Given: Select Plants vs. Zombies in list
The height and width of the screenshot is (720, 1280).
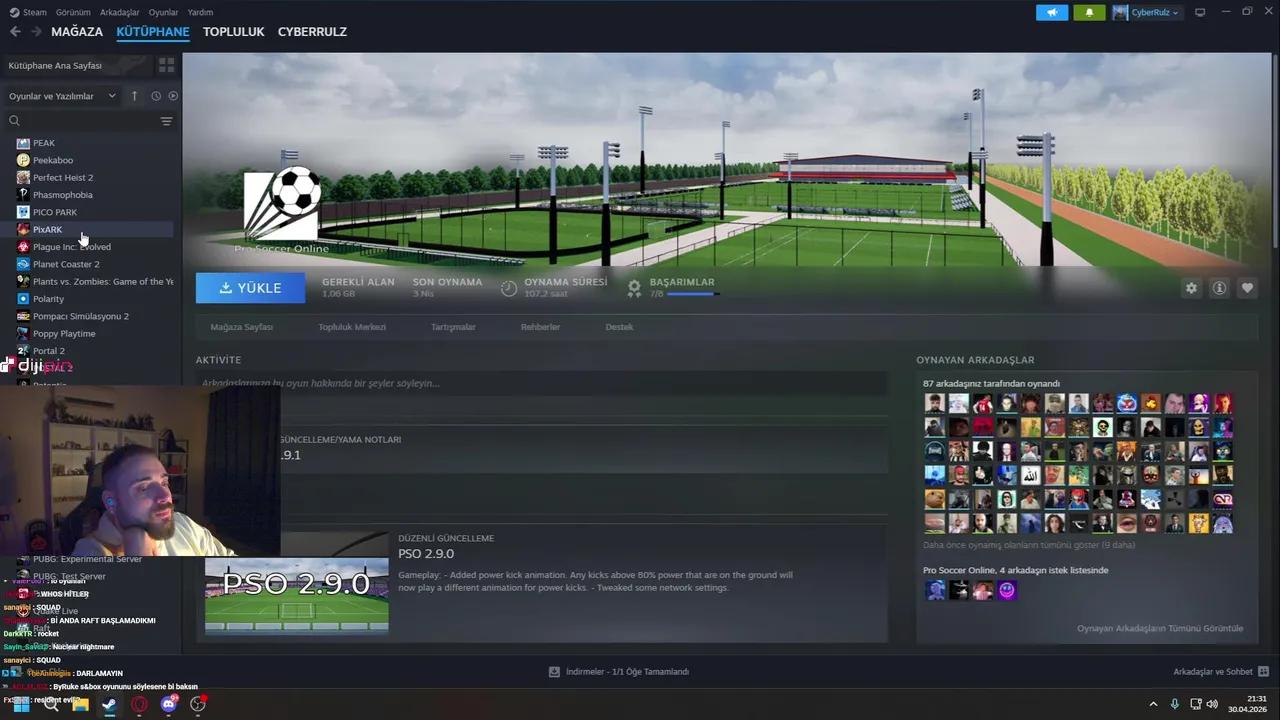Looking at the screenshot, I should click(103, 282).
